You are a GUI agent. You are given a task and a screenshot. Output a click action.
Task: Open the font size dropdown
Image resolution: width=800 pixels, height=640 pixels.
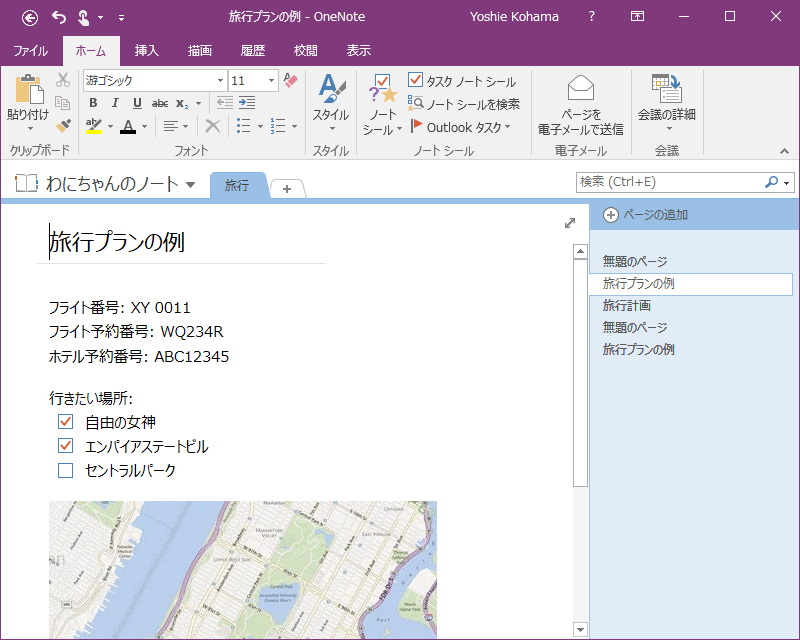271,80
